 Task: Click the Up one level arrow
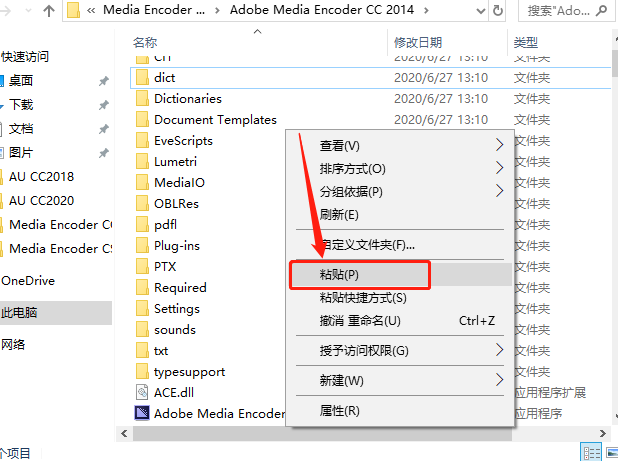[49, 11]
